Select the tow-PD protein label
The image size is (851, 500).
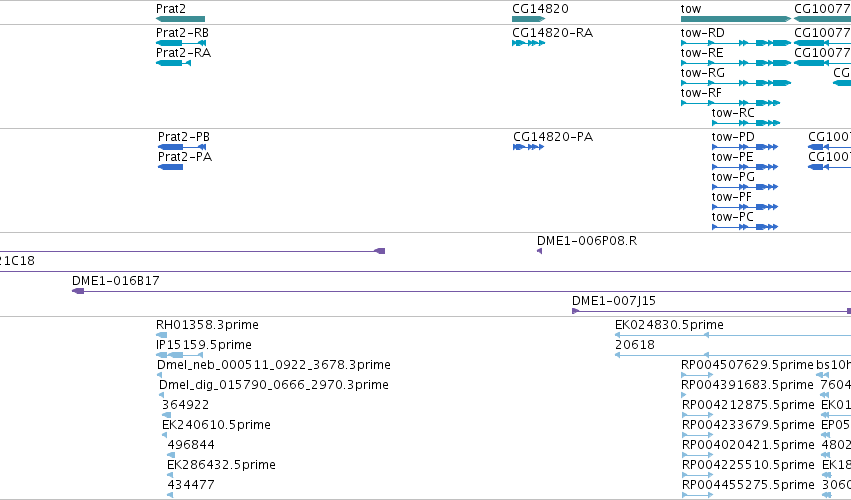[x=733, y=137]
